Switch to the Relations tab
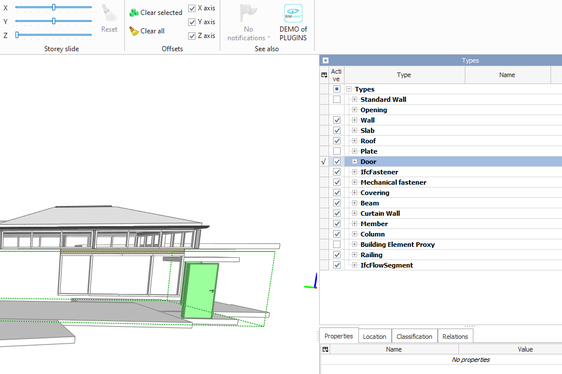 point(455,336)
